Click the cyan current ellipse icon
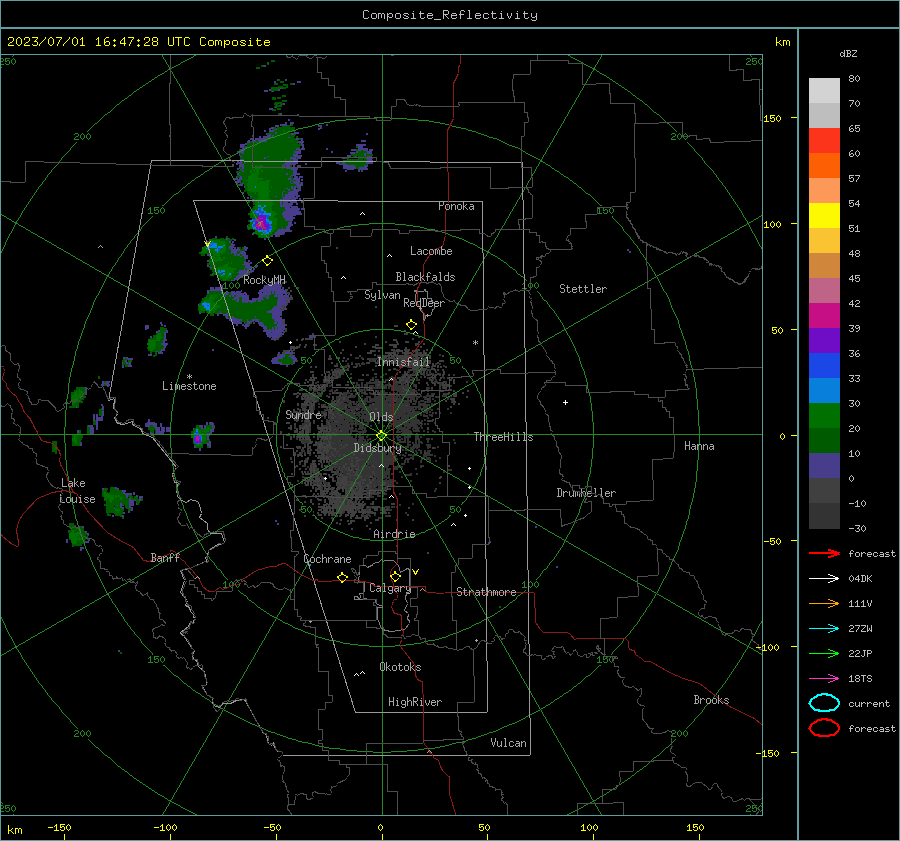 click(824, 703)
